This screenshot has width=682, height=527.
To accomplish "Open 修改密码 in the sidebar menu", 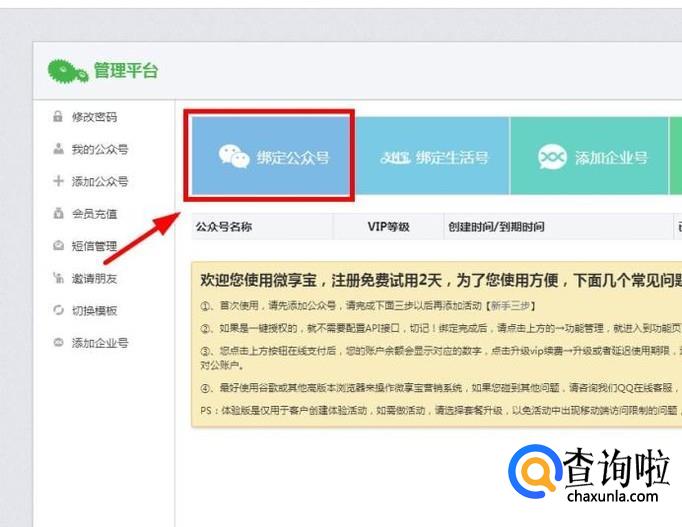I will (94, 117).
